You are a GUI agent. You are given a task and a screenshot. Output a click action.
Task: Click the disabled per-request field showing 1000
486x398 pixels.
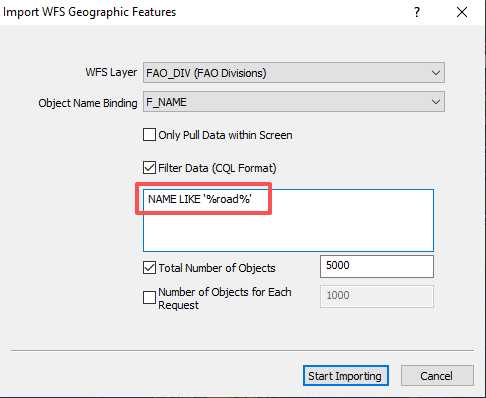[377, 296]
